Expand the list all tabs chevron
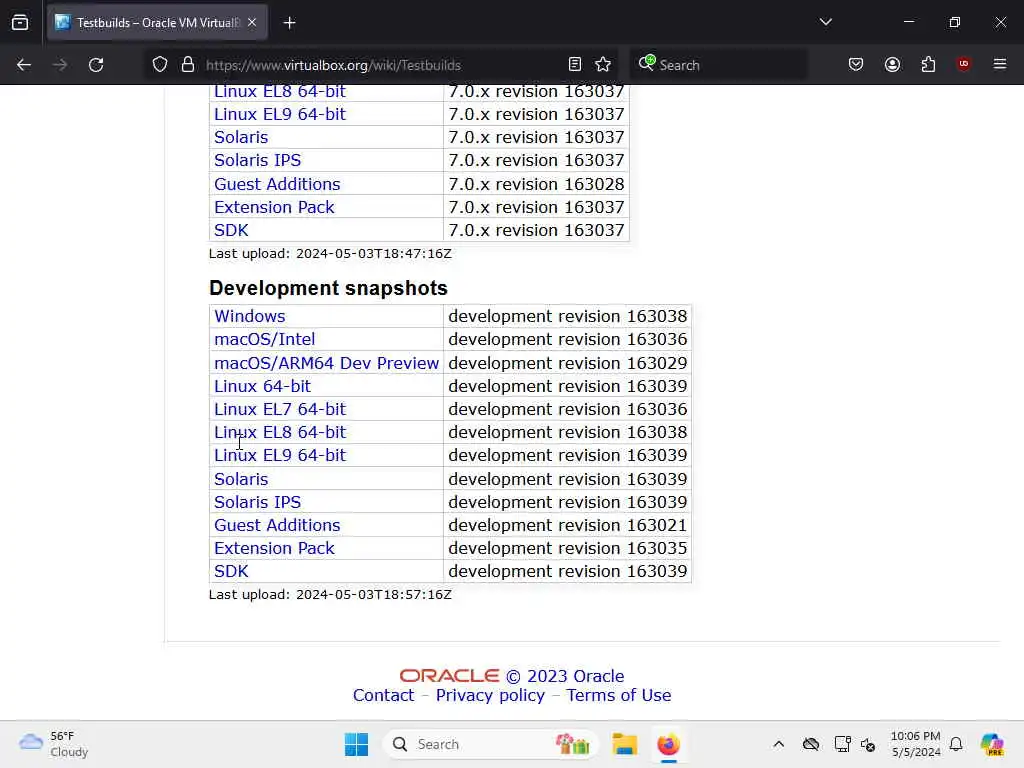The image size is (1024, 768). pos(825,22)
